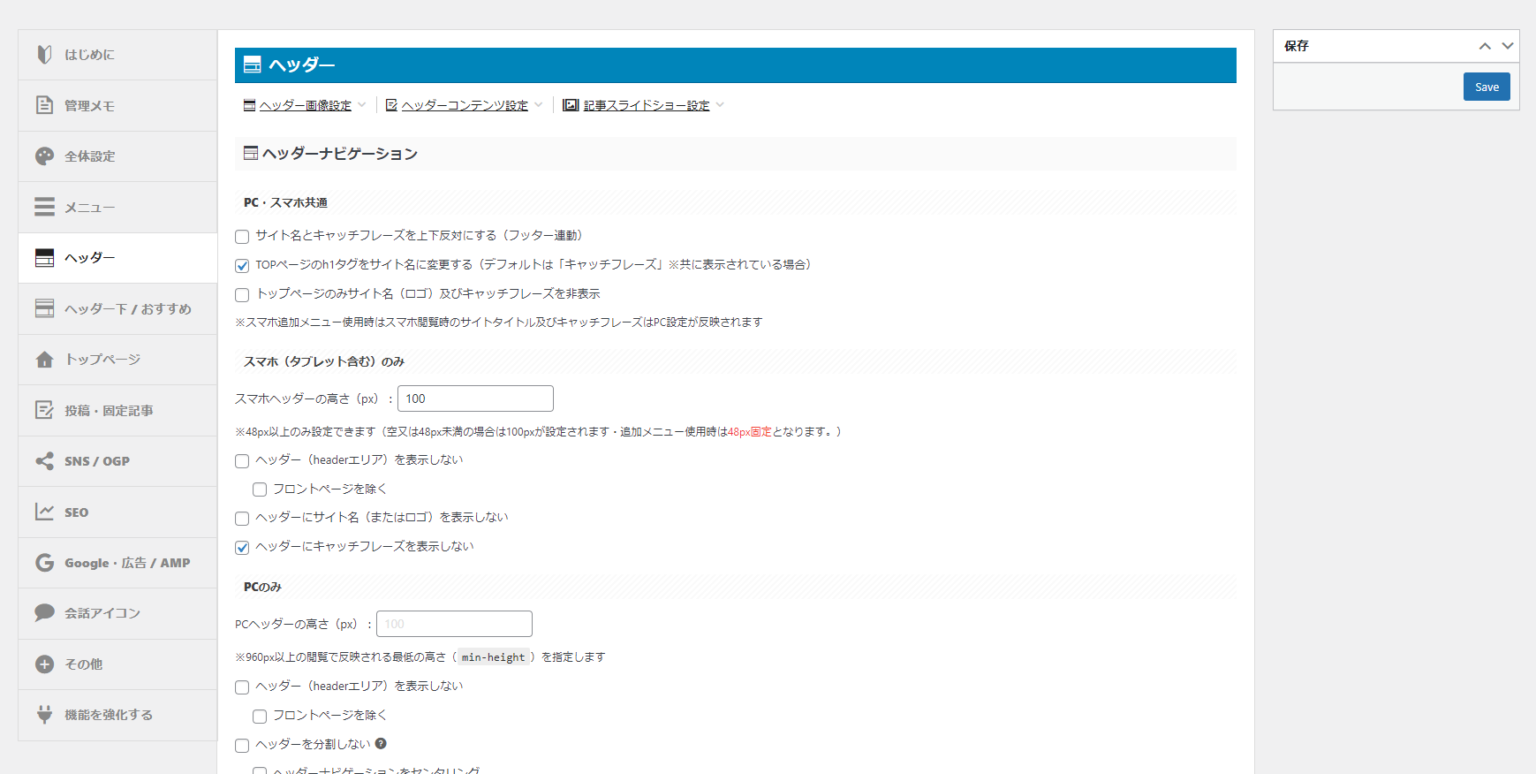The image size is (1536, 774).
Task: Select the SNS / OGP share icon
Action: click(44, 461)
